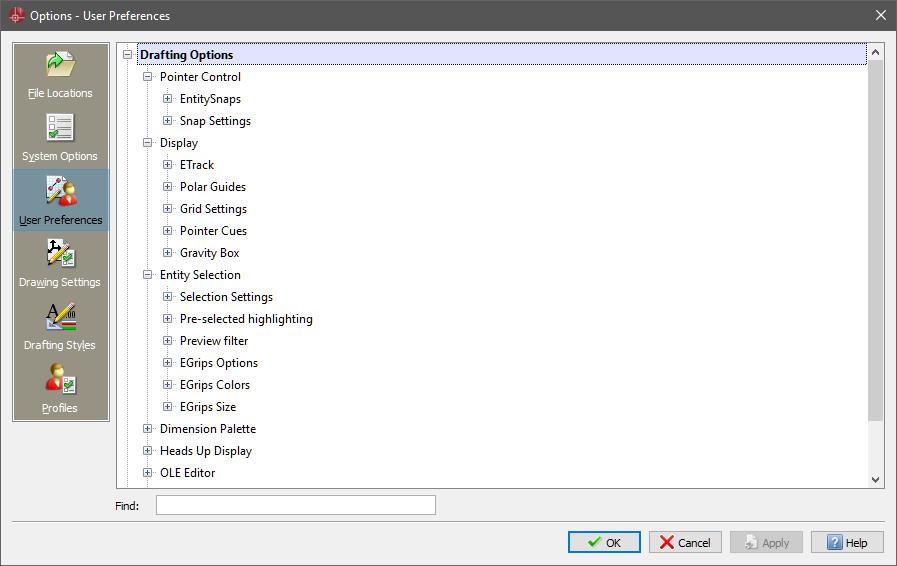Open the Drawing Settings icon

click(61, 254)
